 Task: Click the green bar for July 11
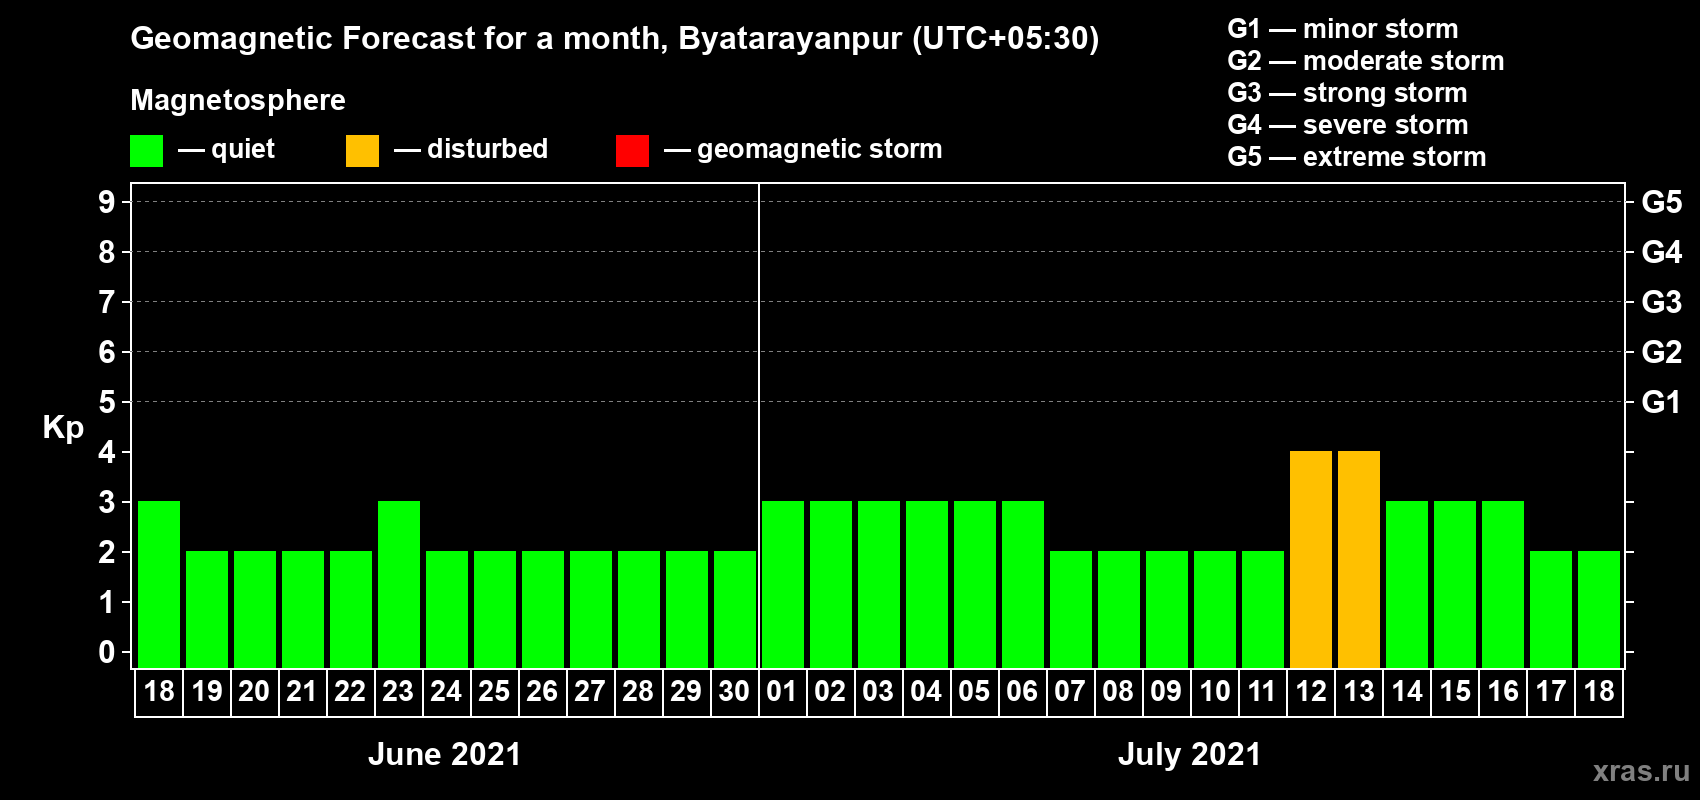[1263, 610]
